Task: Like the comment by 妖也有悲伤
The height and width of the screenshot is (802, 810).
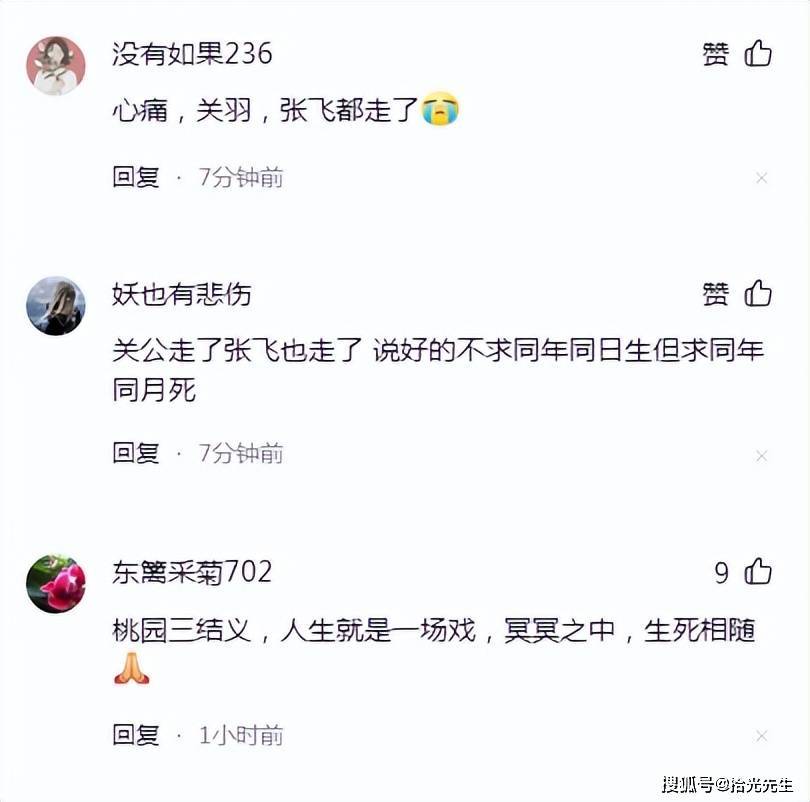Action: [x=758, y=293]
